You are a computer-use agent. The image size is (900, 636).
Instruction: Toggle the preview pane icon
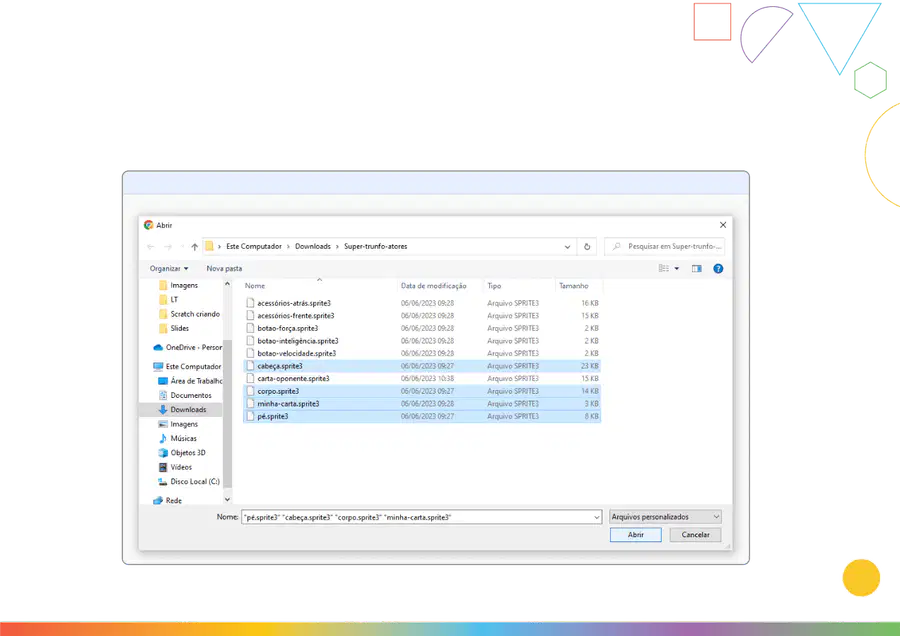point(697,269)
